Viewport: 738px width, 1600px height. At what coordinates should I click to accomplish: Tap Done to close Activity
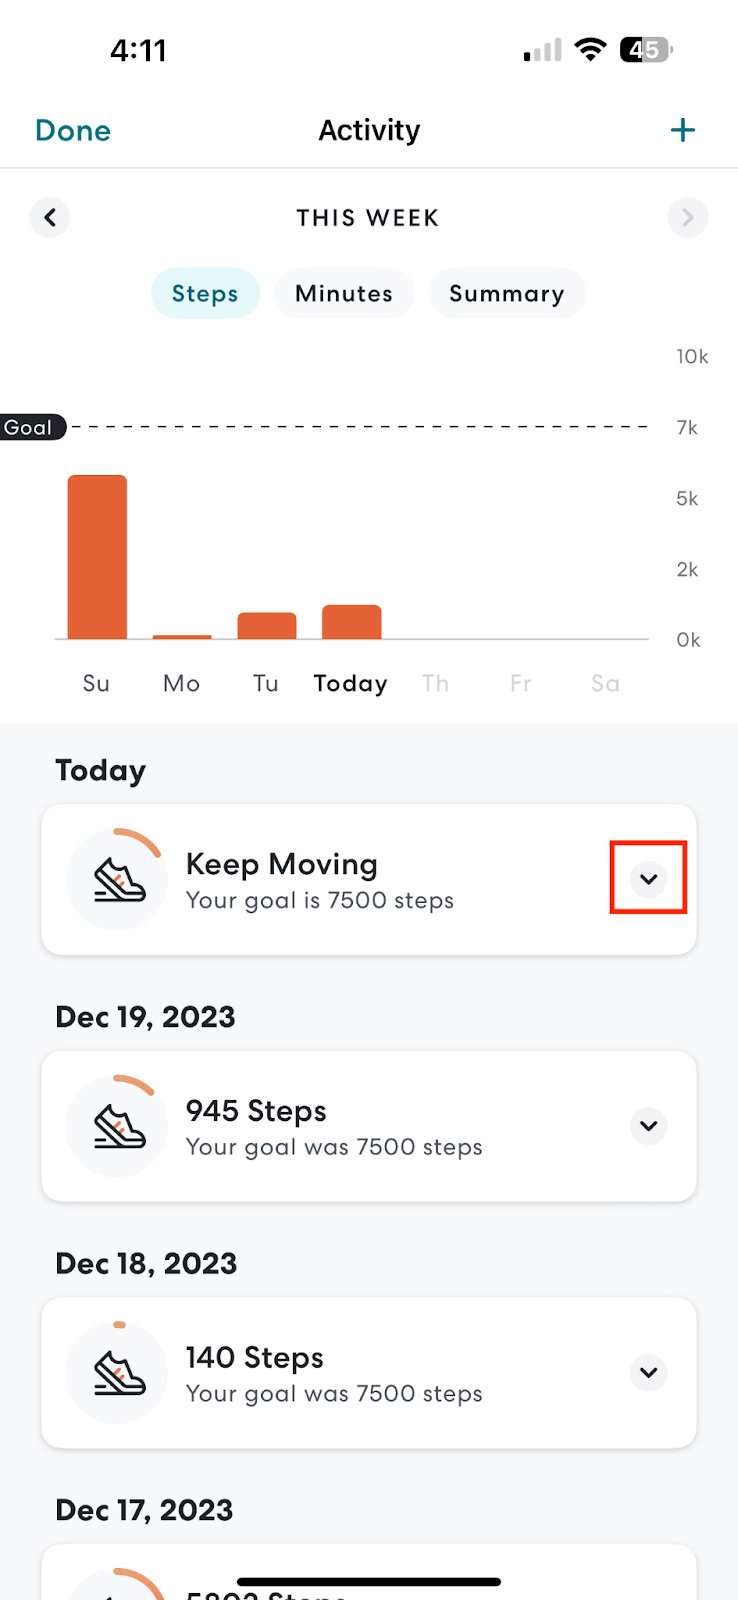coord(73,130)
